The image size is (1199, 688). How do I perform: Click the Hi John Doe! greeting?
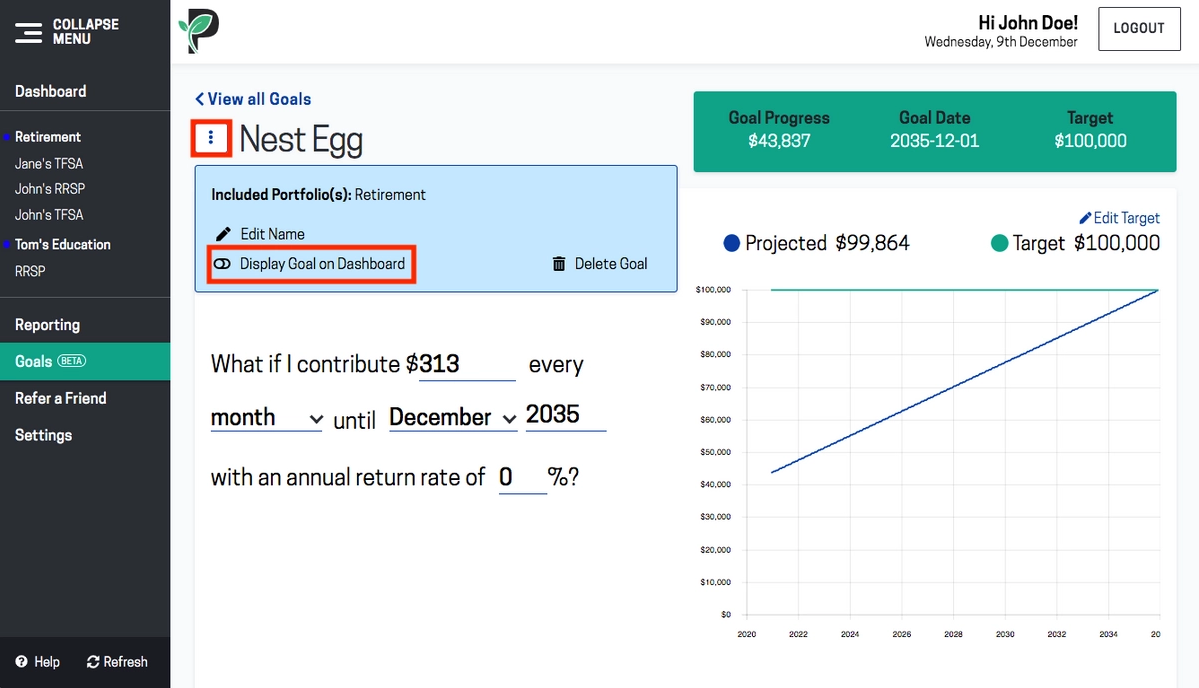click(x=1028, y=23)
